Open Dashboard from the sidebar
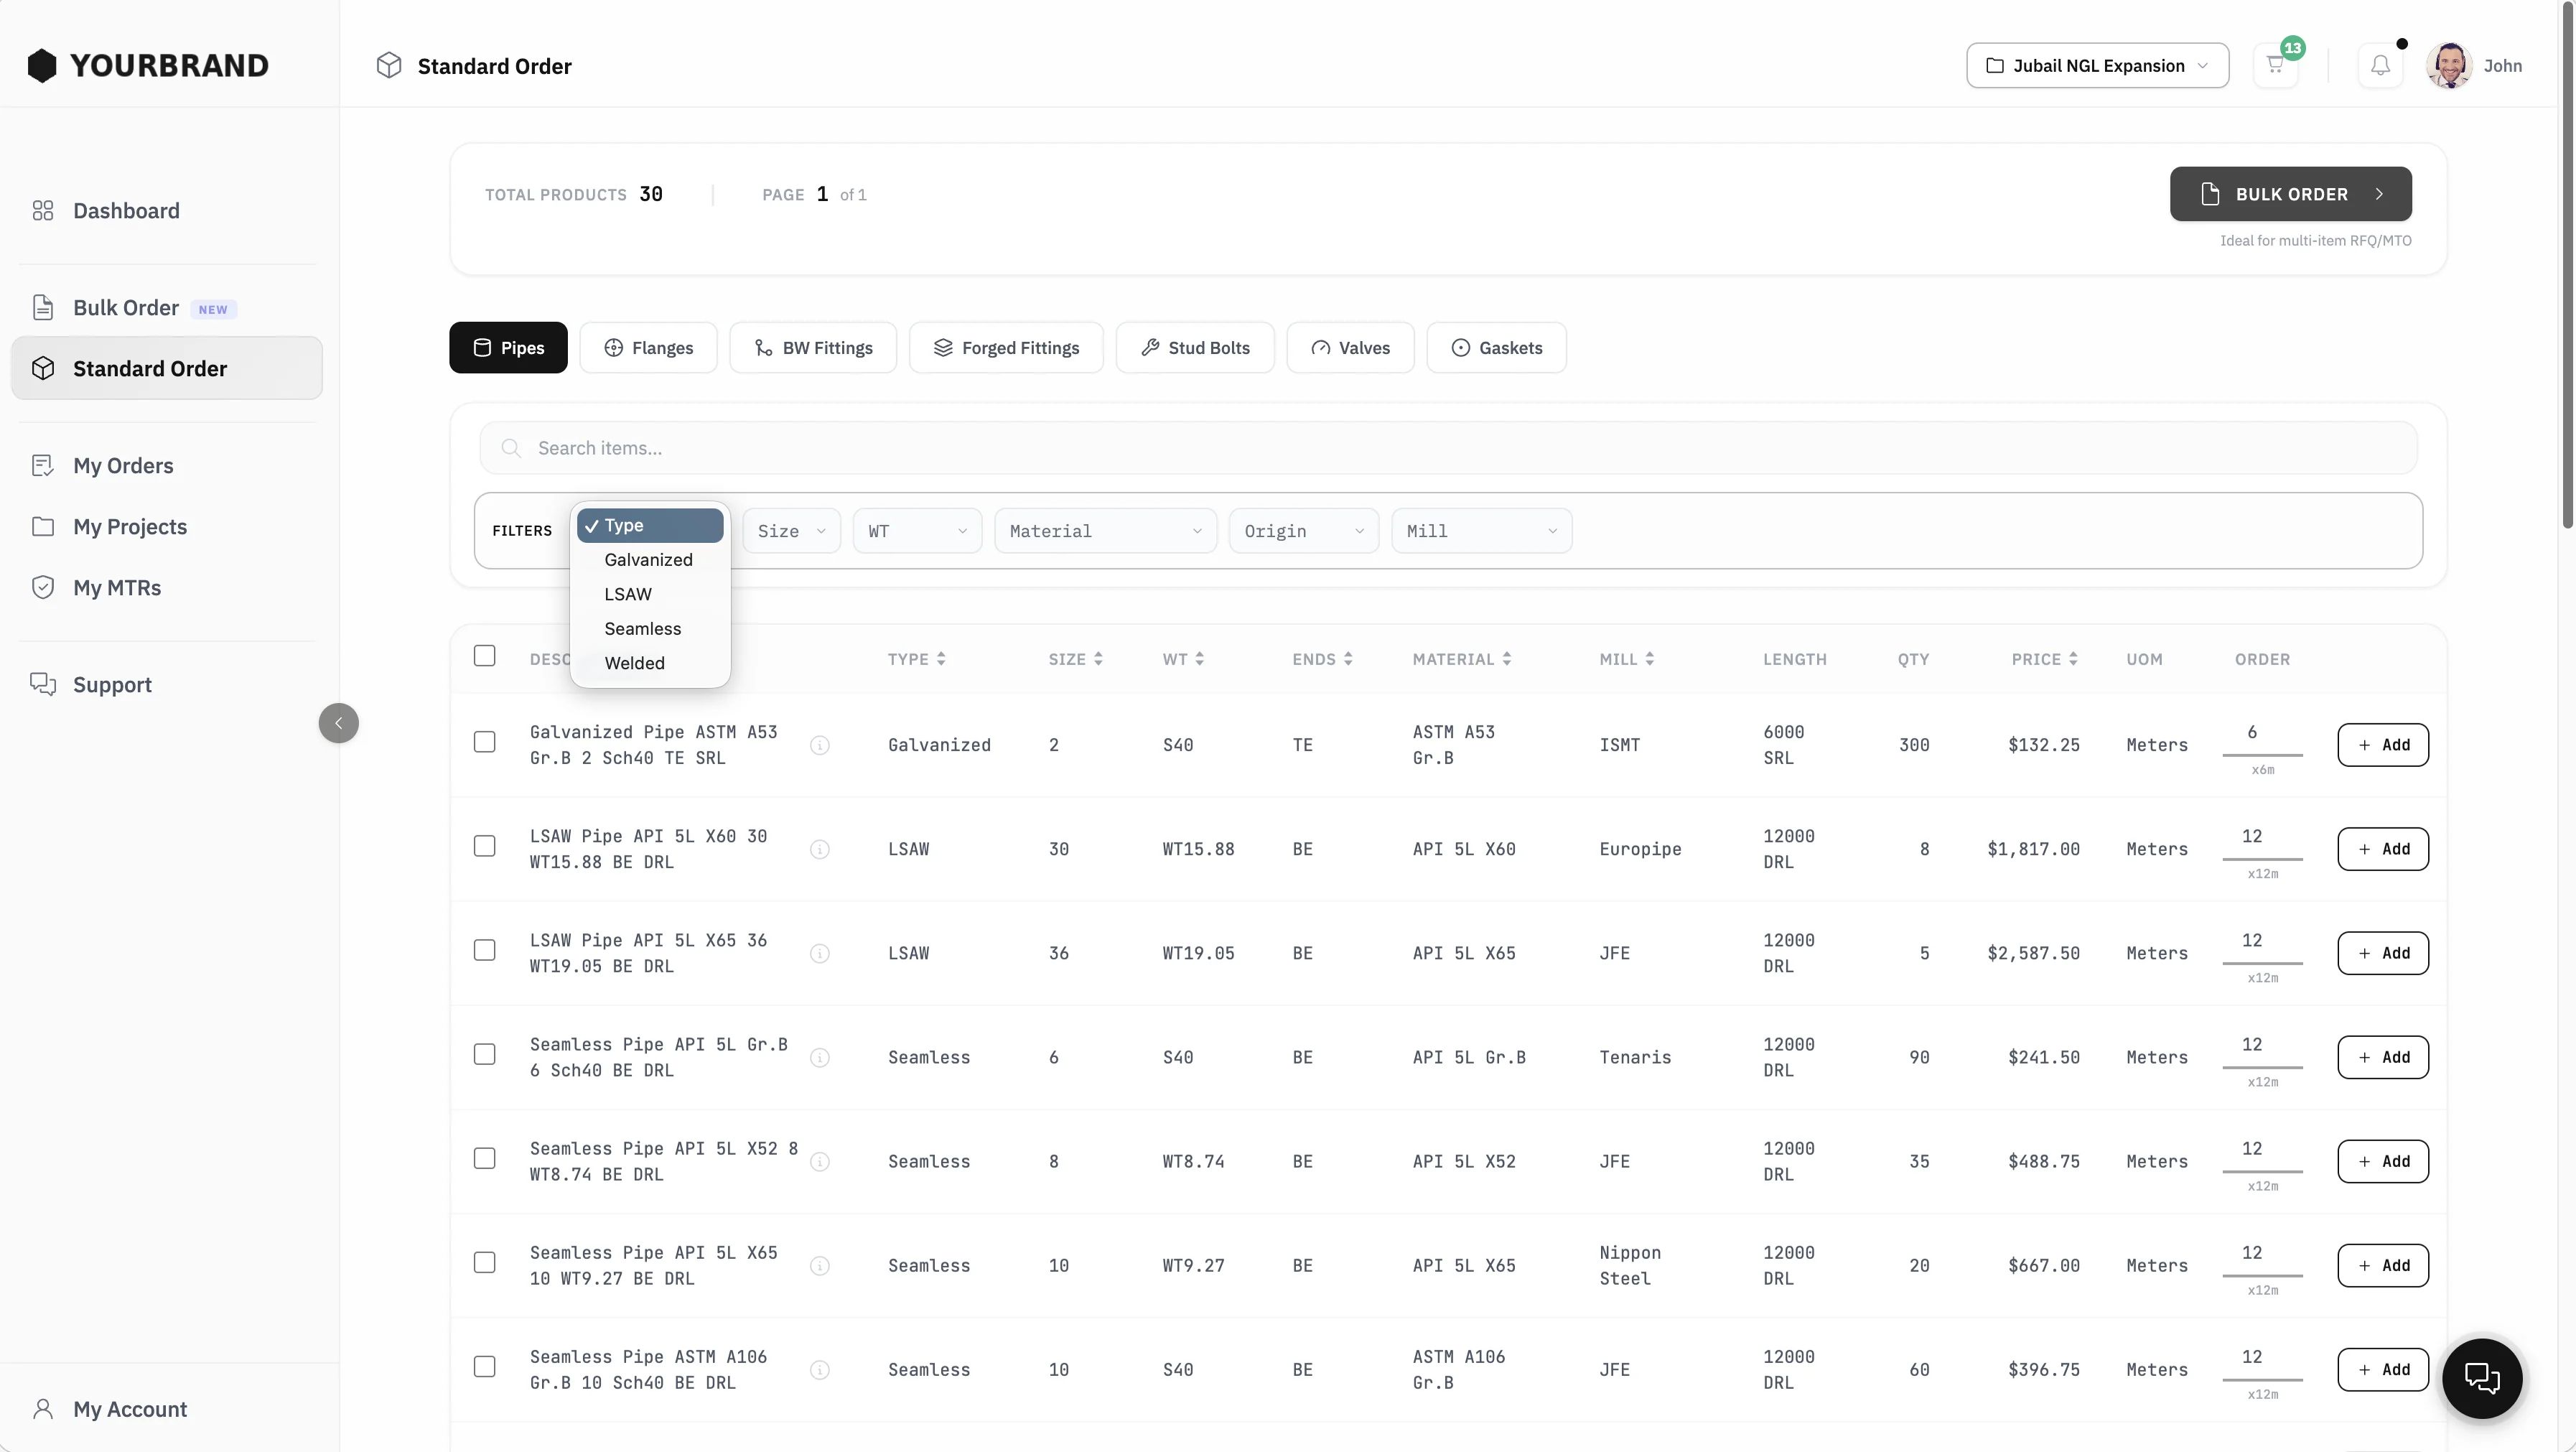Screen dimensions: 2576x1452 pyautogui.click(x=126, y=210)
